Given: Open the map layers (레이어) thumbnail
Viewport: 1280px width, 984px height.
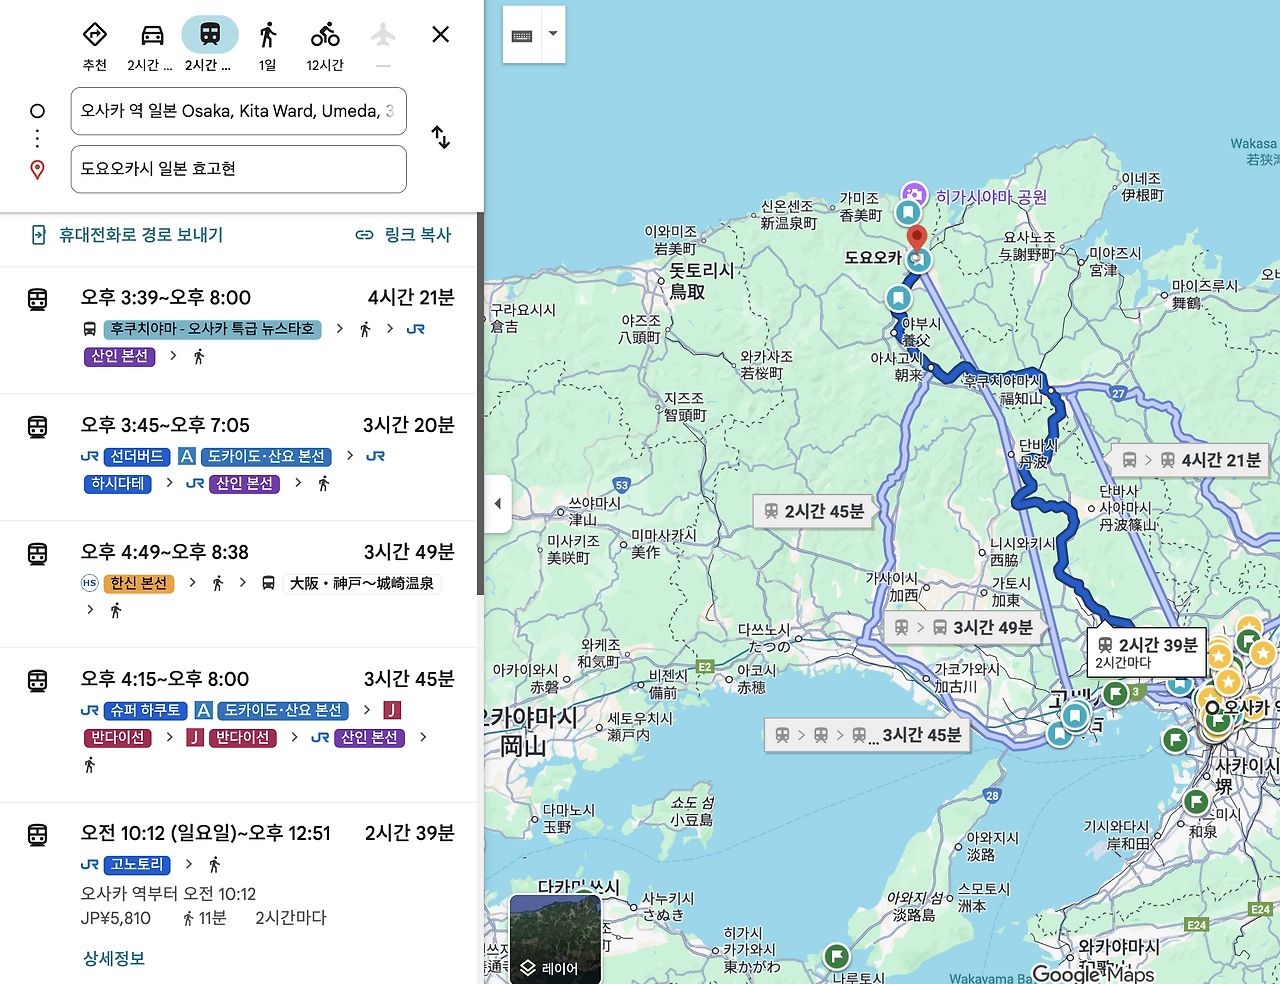Looking at the screenshot, I should (555, 939).
